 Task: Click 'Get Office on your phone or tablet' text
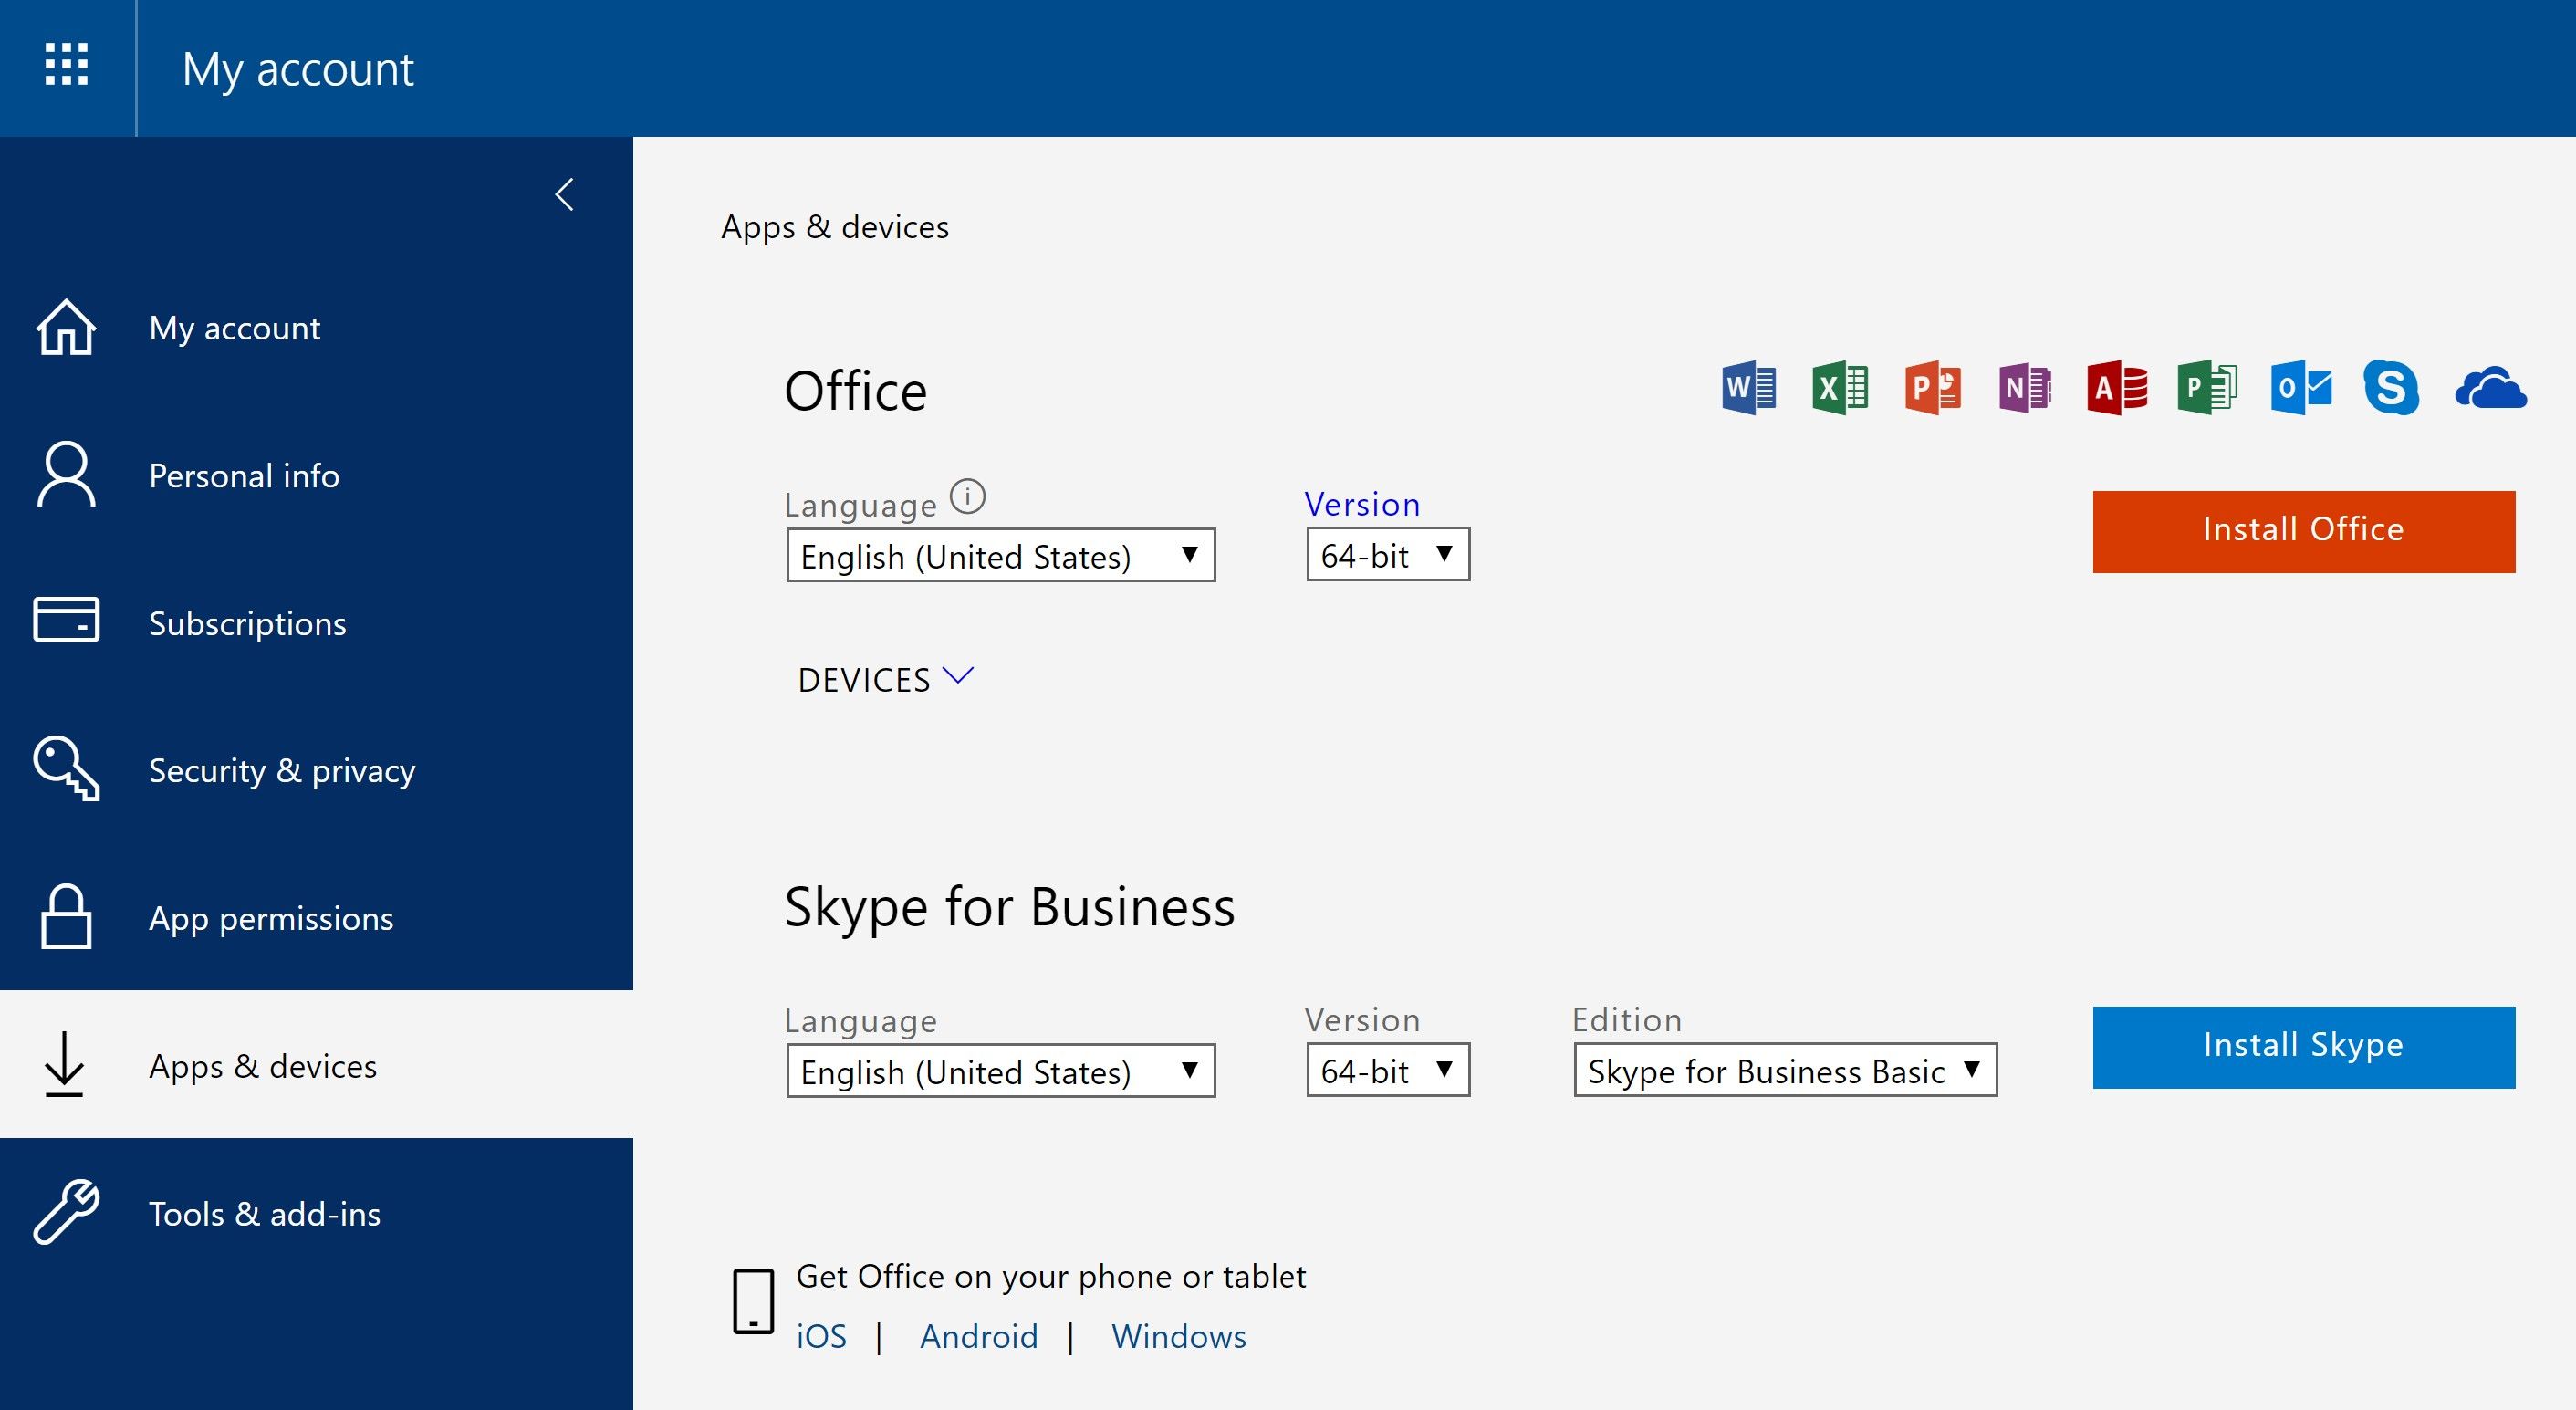(x=1050, y=1277)
